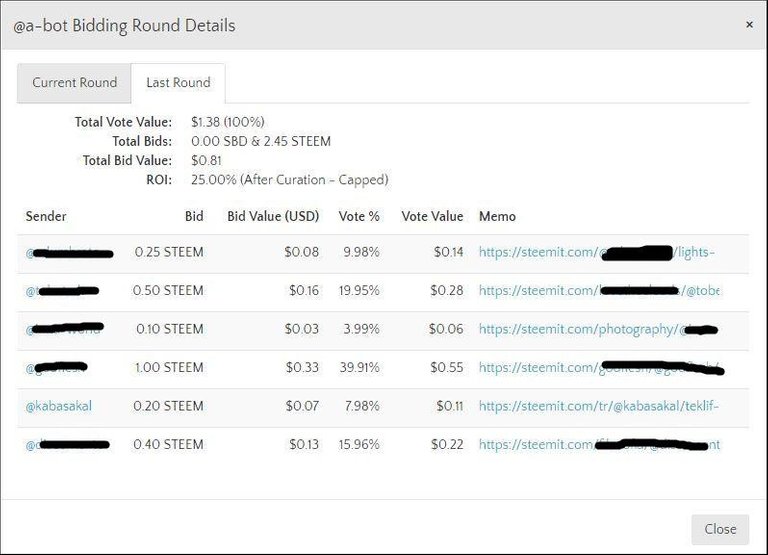Click the 19.95% vote percentage
The image size is (768, 555).
pos(359,290)
